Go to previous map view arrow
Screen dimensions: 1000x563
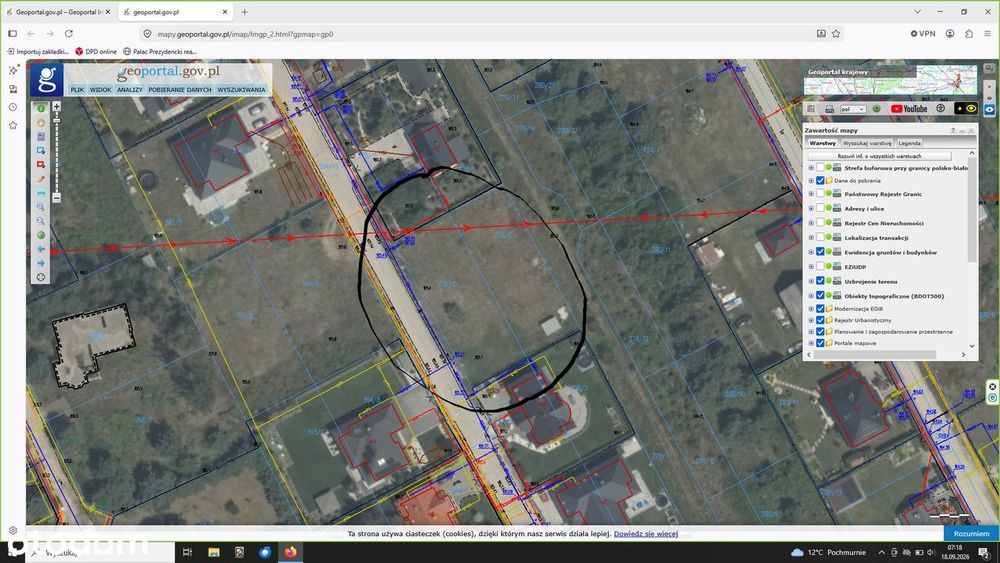(41, 249)
